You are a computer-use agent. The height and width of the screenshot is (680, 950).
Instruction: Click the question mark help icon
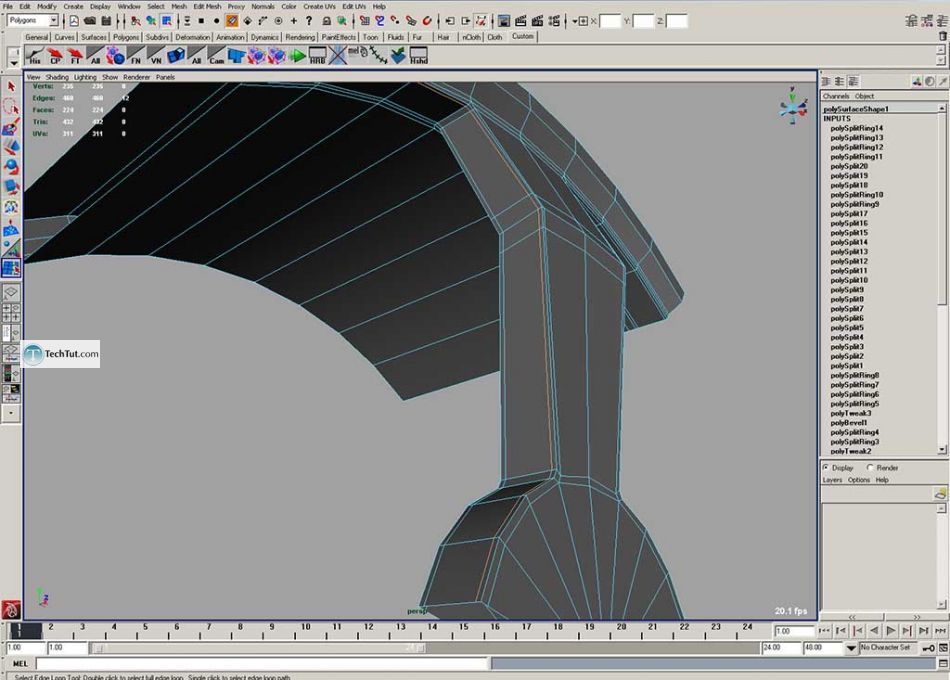coord(309,21)
